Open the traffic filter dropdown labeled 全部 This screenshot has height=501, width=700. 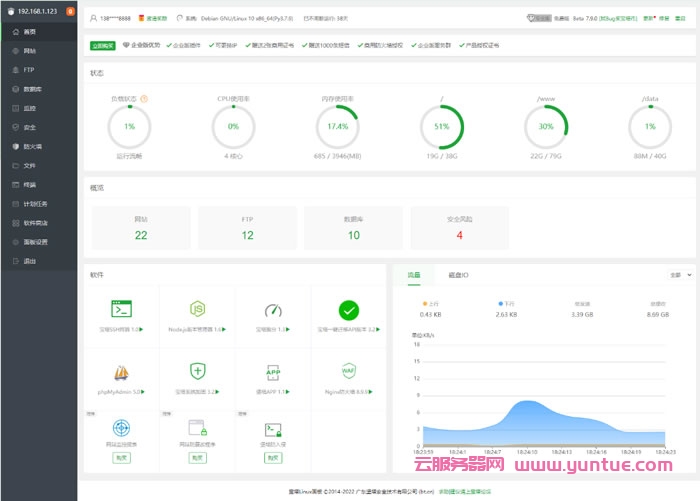point(681,274)
